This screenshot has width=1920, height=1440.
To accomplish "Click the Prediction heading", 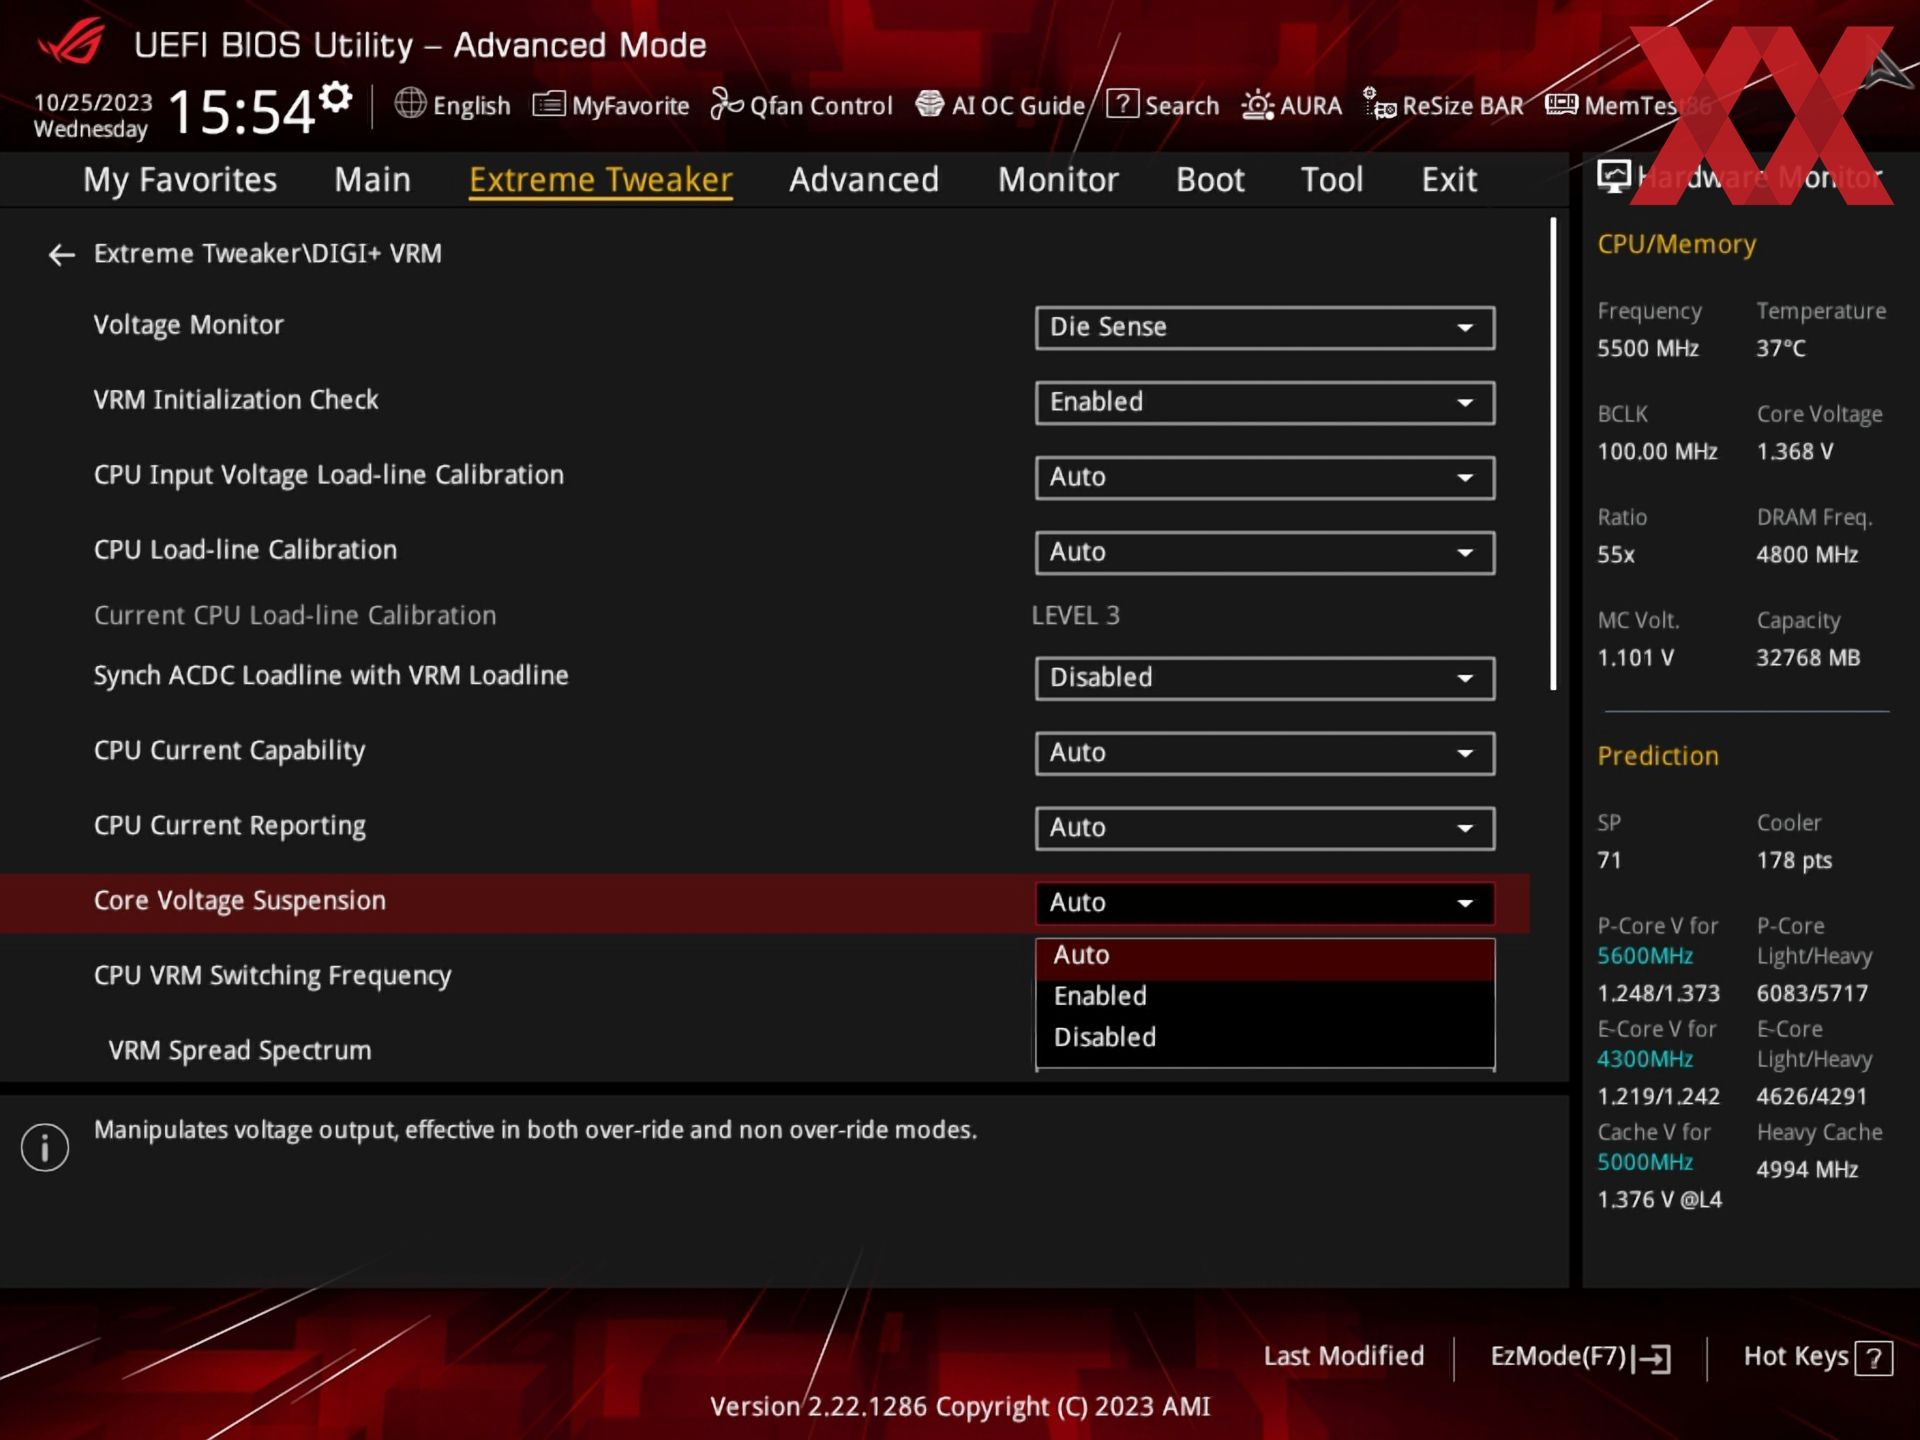I will pos(1658,756).
